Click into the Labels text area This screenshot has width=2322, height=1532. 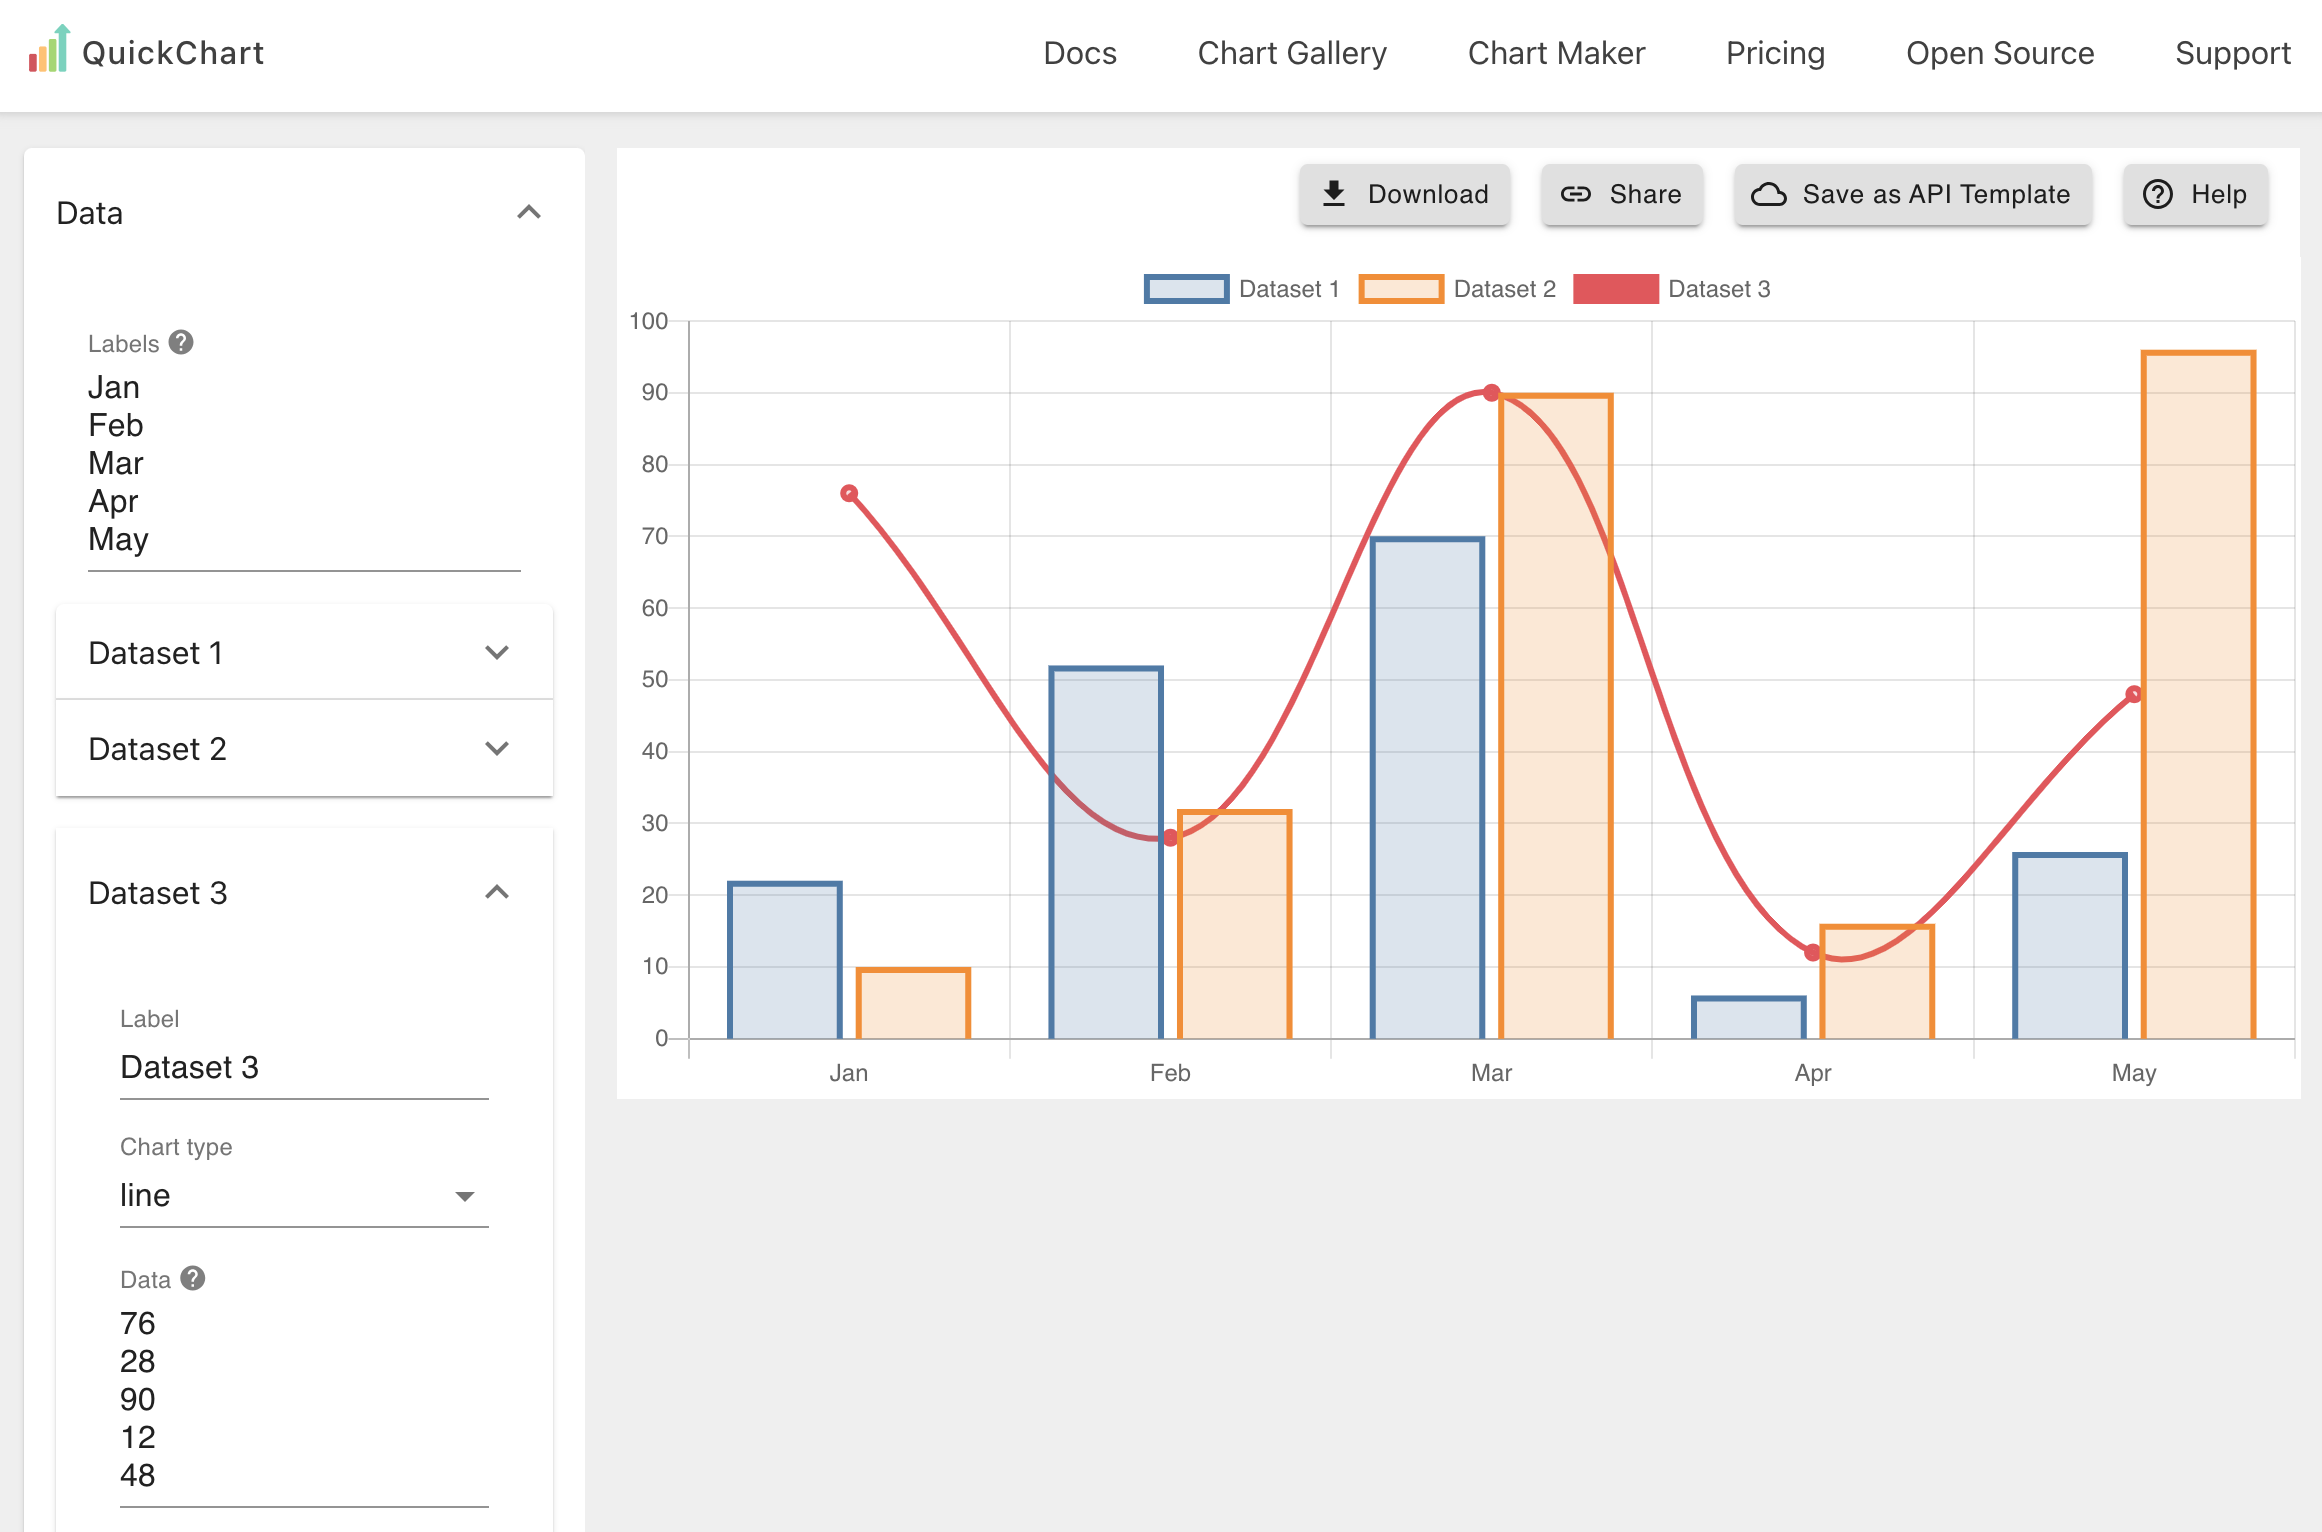304,464
